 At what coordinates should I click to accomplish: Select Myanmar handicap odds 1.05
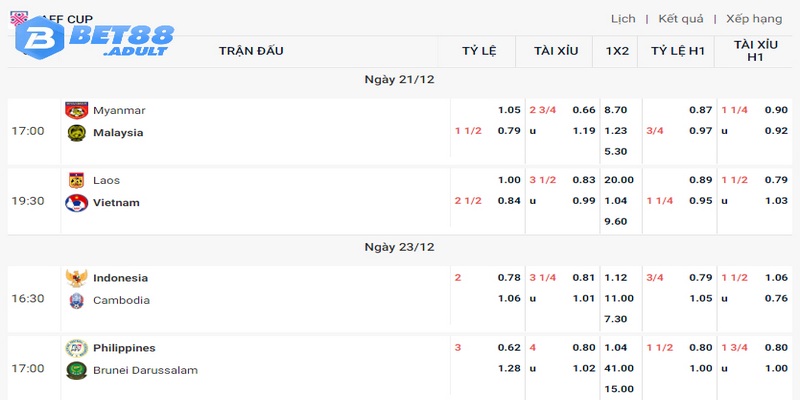(x=509, y=110)
